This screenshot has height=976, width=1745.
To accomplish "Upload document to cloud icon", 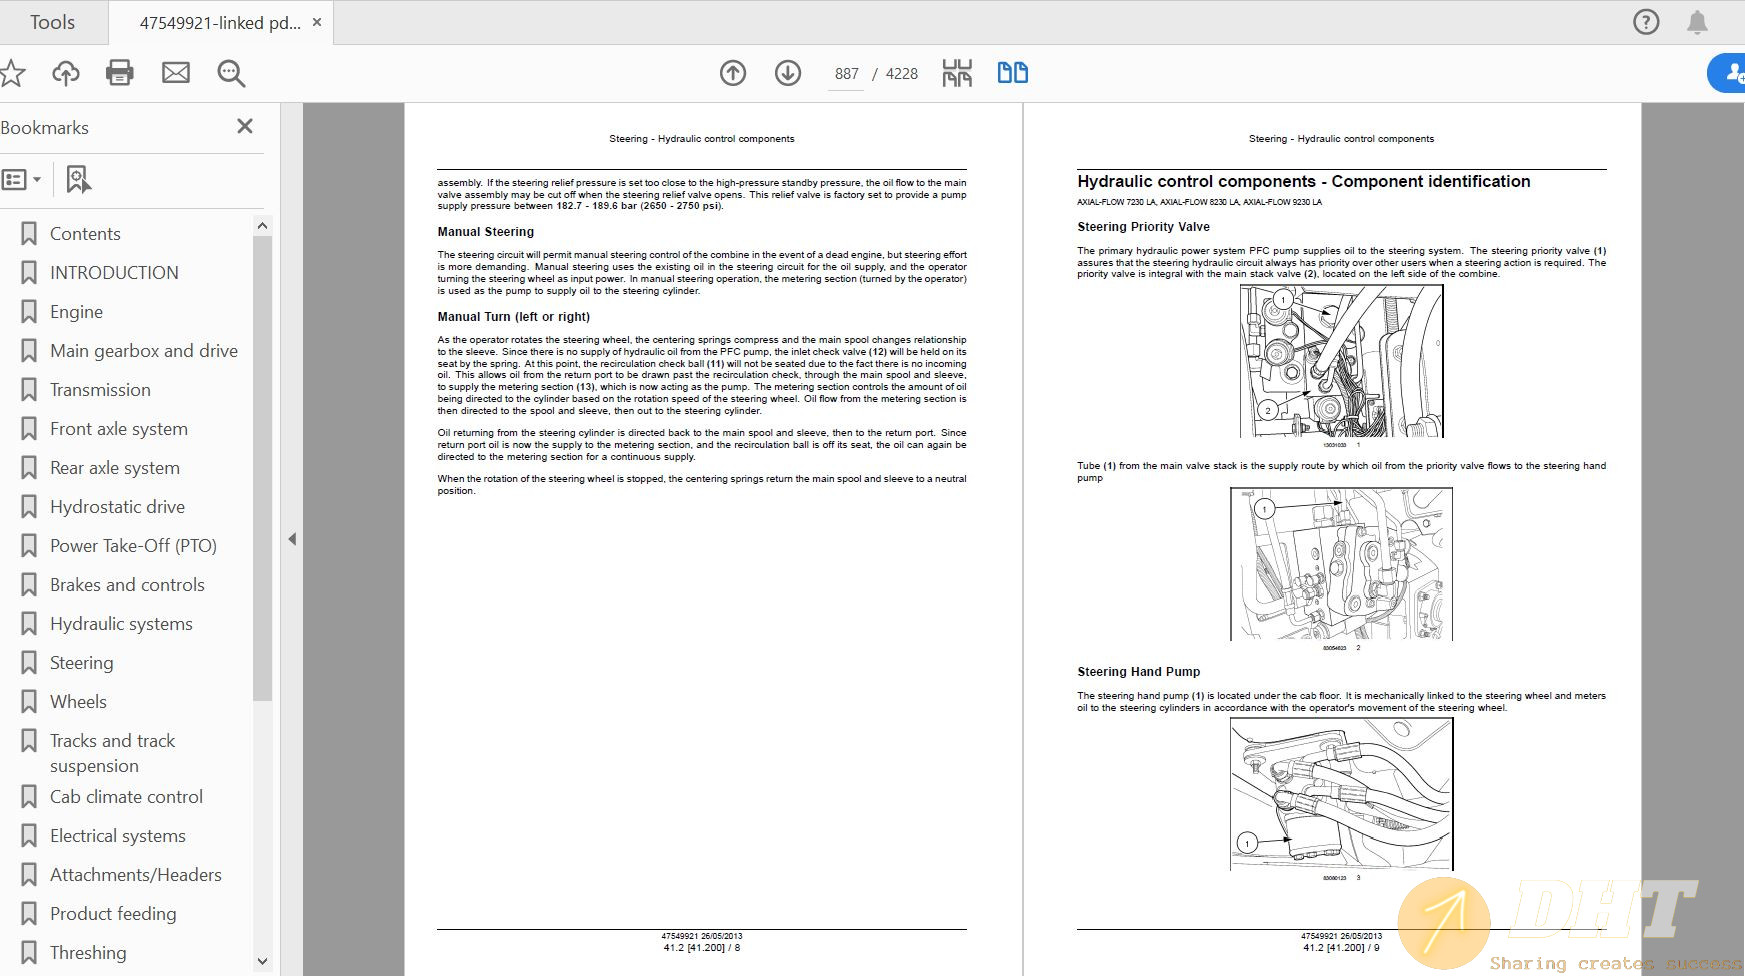I will 66,73.
